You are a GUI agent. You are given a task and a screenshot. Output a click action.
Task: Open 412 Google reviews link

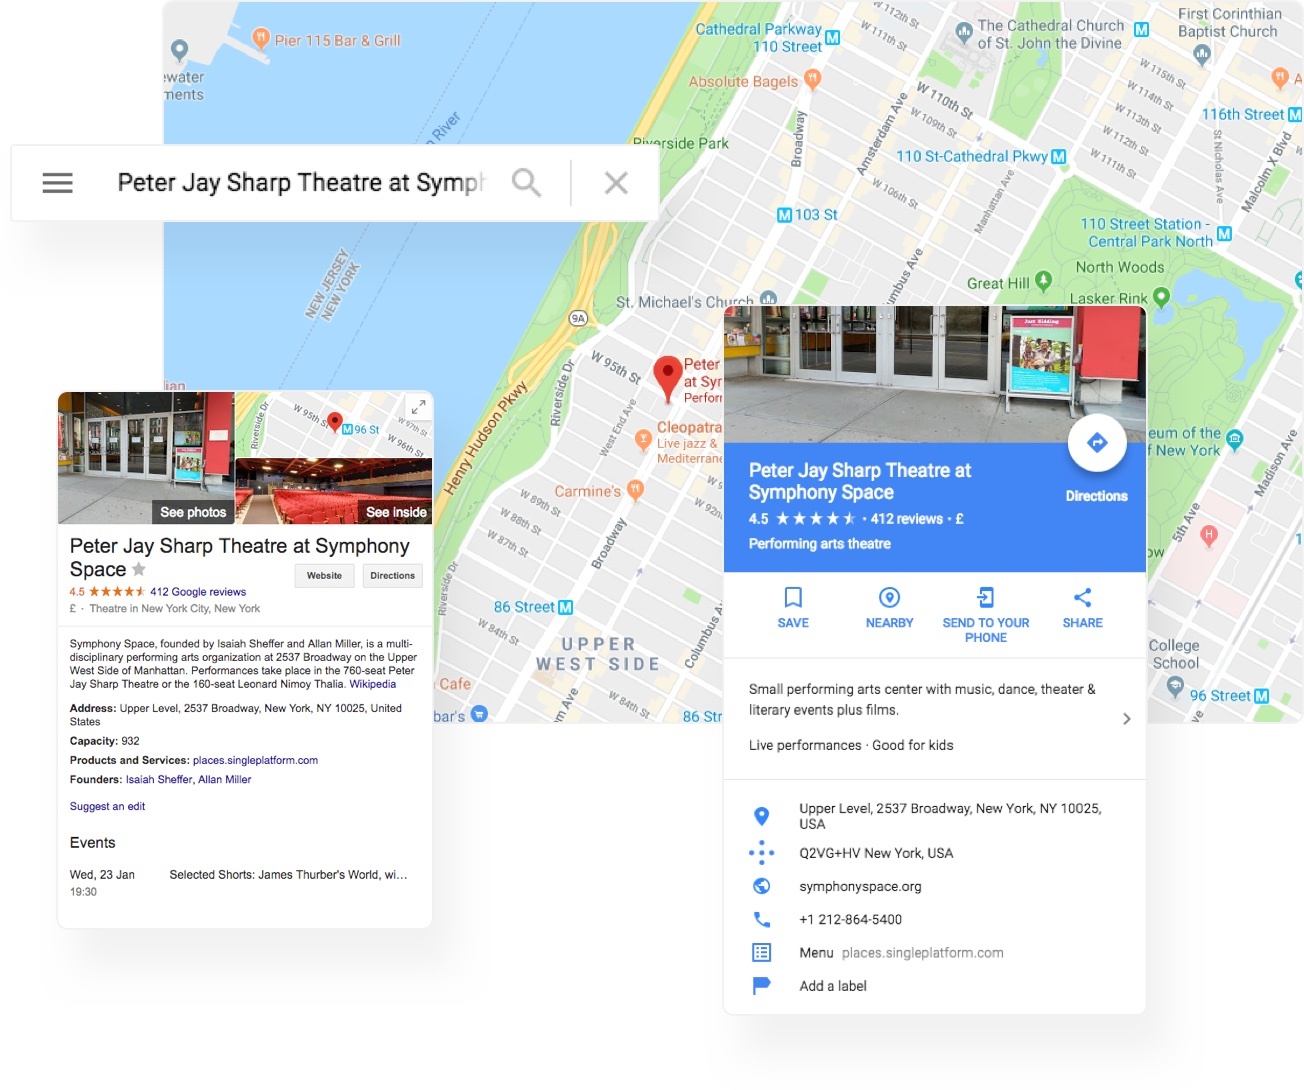click(x=198, y=592)
